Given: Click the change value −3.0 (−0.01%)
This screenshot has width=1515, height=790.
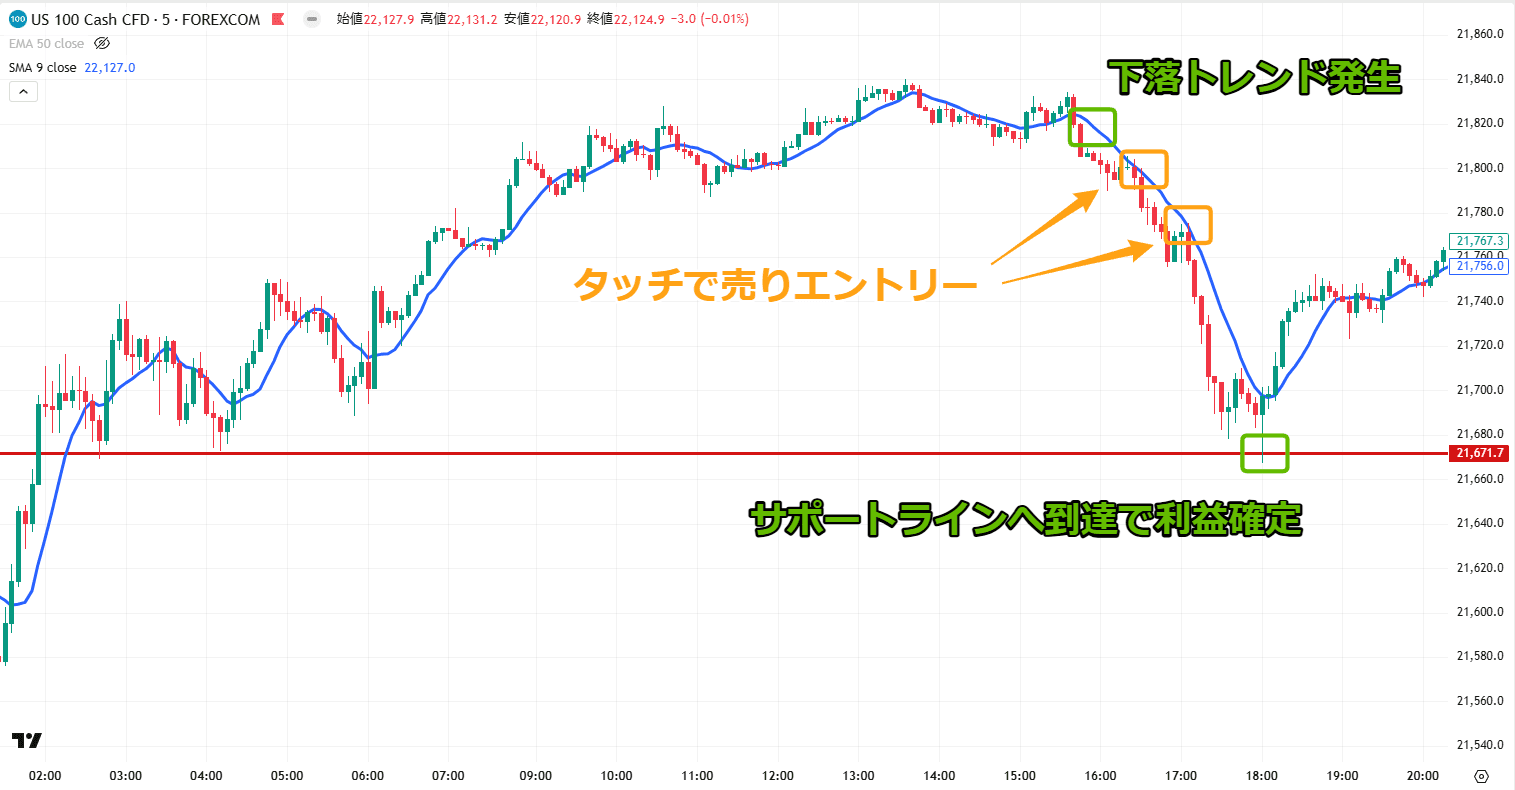Looking at the screenshot, I should [710, 19].
